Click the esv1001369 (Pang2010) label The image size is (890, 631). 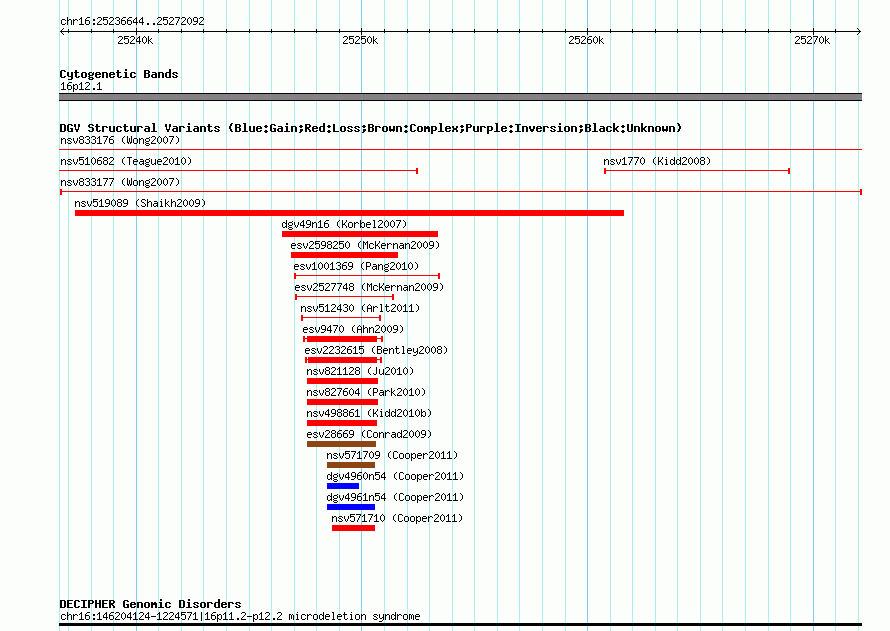tap(356, 266)
